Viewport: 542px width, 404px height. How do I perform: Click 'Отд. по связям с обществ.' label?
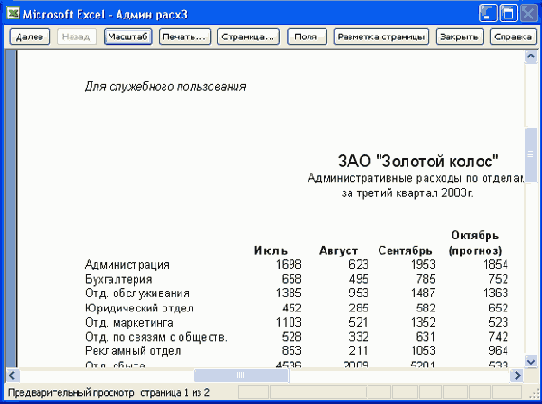pos(156,337)
